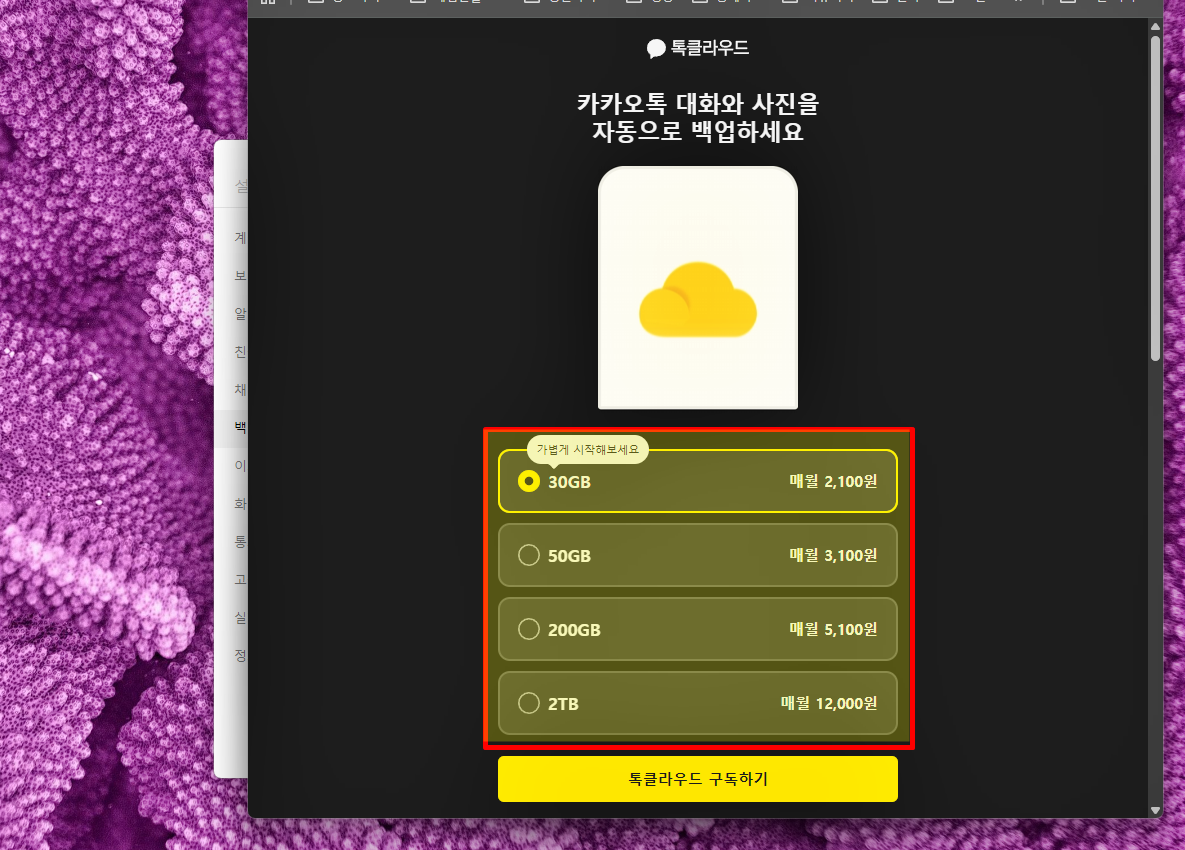This screenshot has height=850, width=1185.
Task: Click the 톡클라우드 speech bubble logo icon
Action: click(656, 48)
